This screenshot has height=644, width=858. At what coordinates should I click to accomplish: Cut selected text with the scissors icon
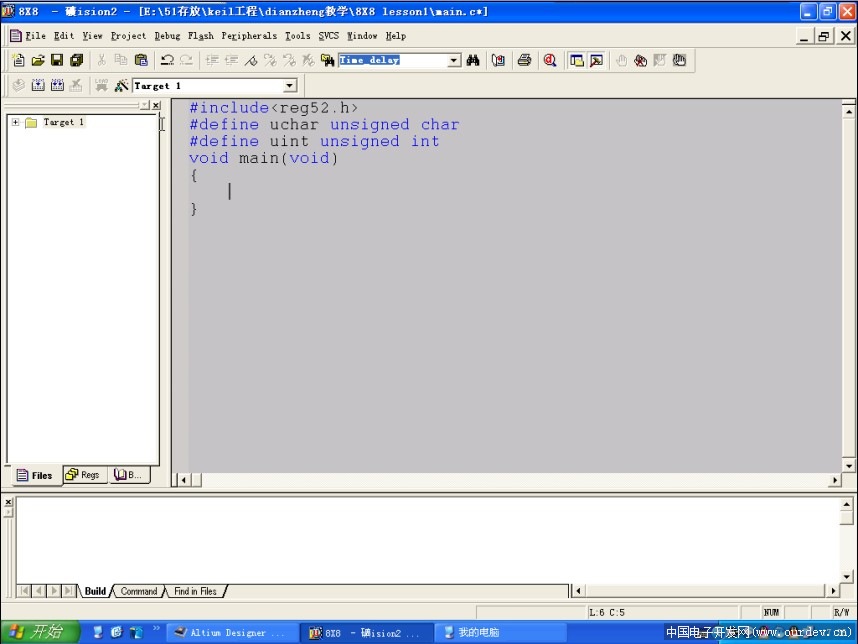click(x=102, y=60)
